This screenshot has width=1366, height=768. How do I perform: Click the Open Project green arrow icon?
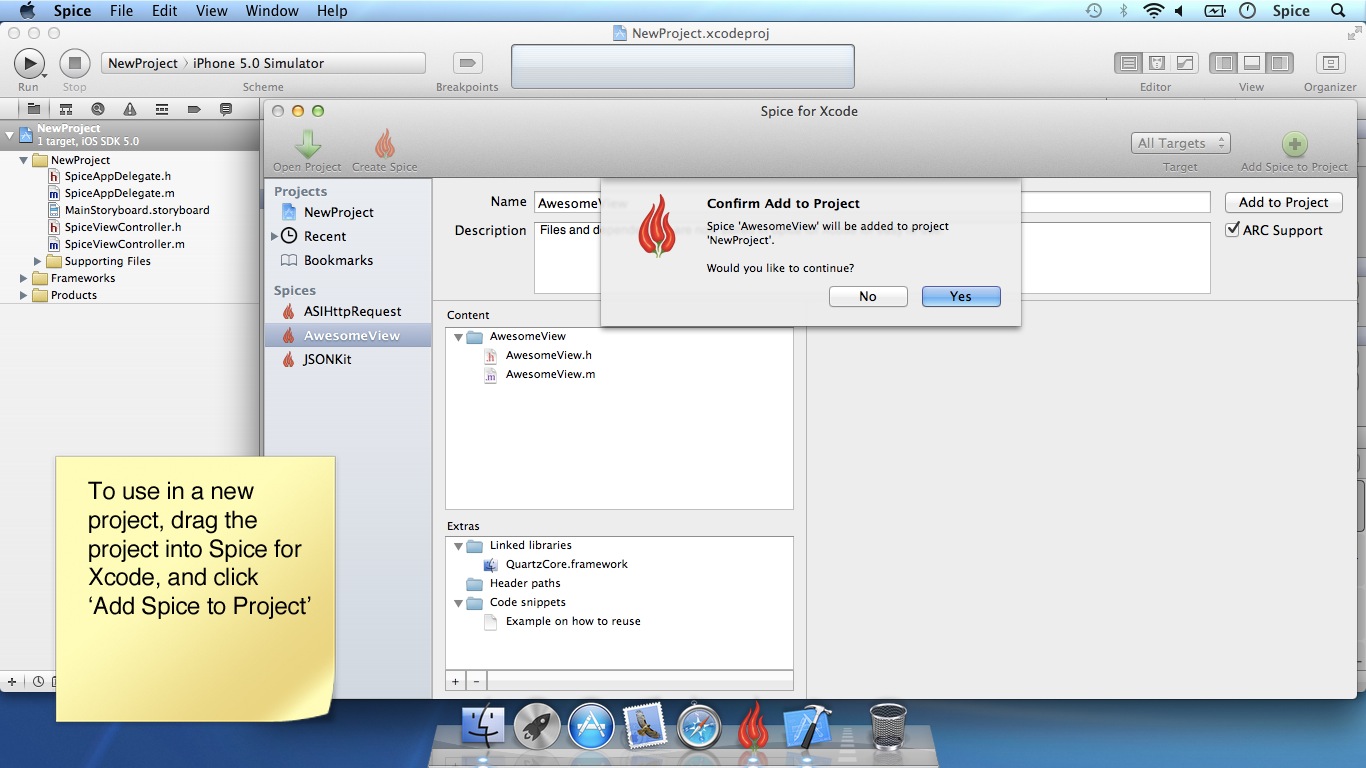click(307, 144)
